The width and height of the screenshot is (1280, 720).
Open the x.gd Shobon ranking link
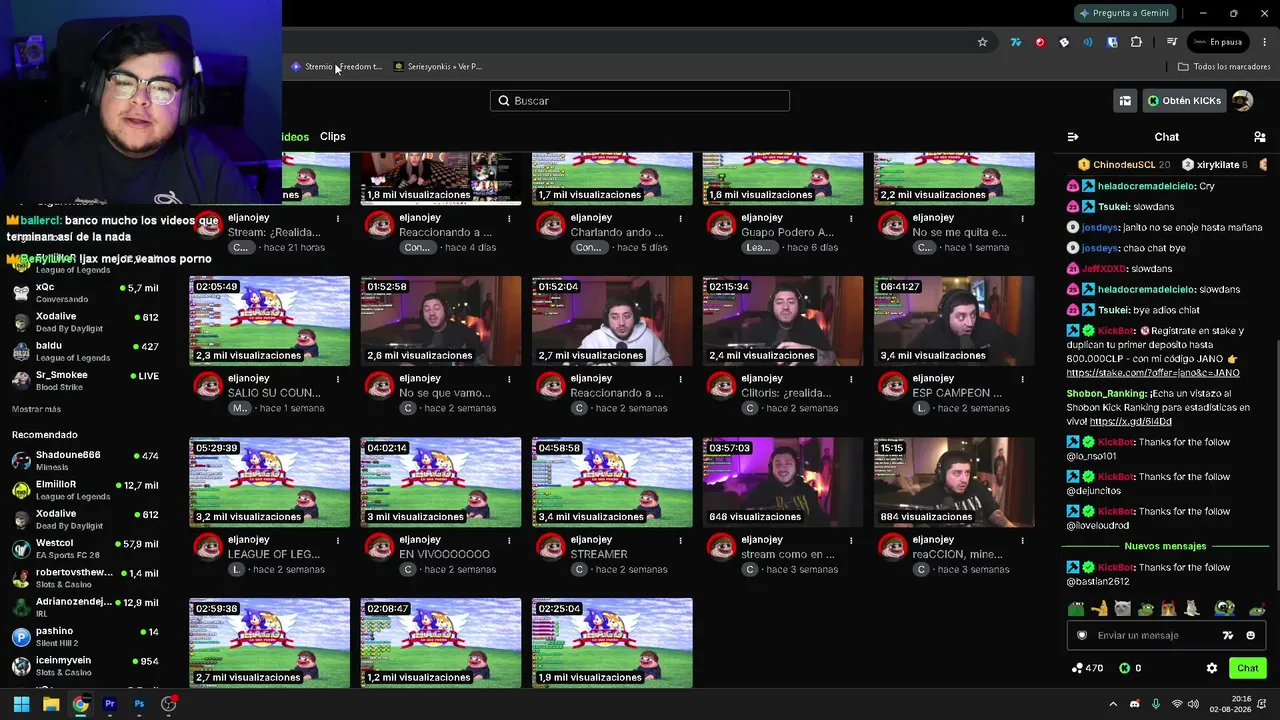1130,422
